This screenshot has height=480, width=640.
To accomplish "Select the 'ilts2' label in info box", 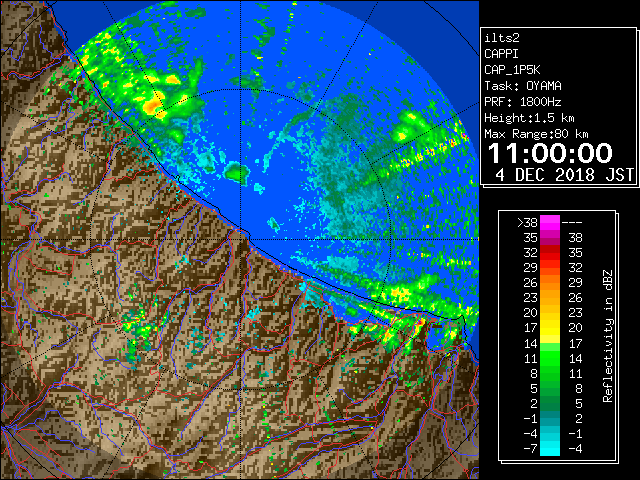I will tap(502, 38).
